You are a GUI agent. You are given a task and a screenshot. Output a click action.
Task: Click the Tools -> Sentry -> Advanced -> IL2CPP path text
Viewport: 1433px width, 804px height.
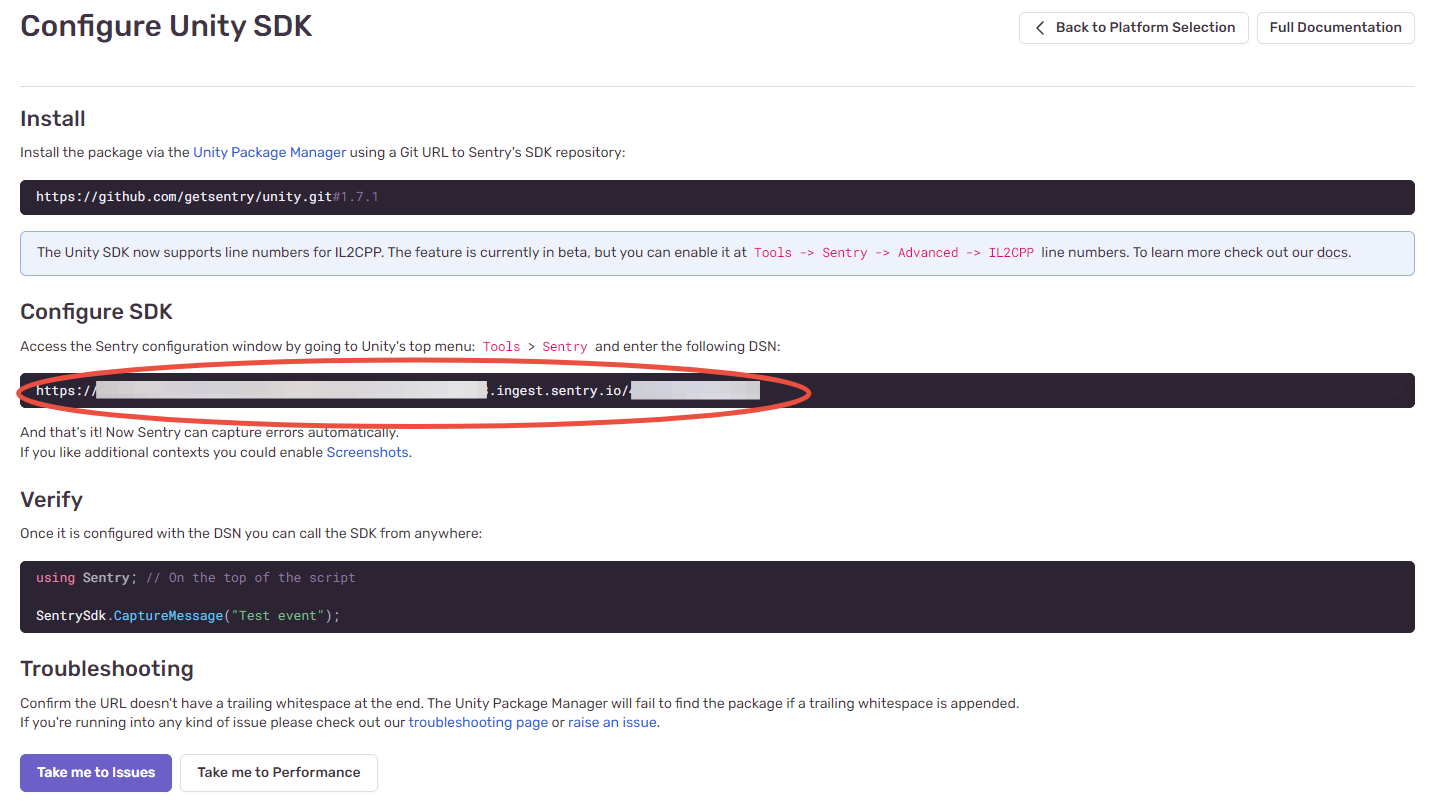point(894,253)
